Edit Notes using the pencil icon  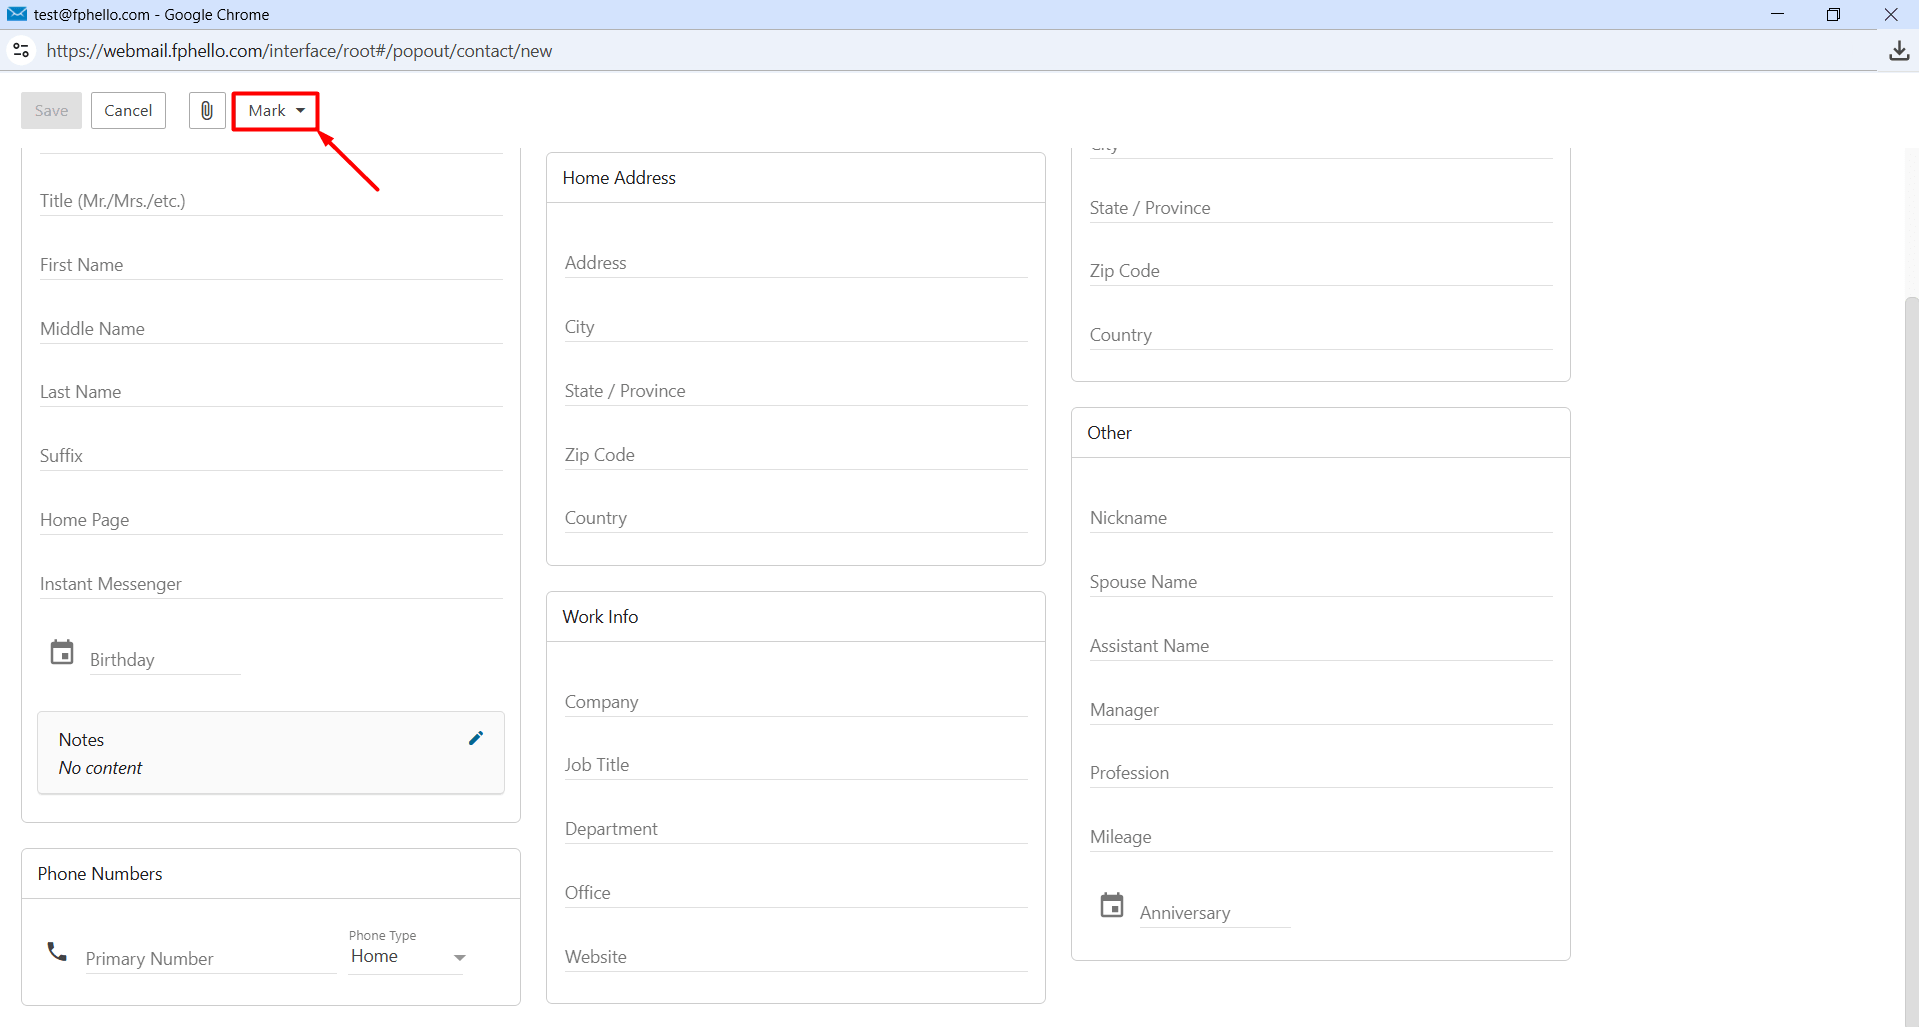tap(476, 738)
